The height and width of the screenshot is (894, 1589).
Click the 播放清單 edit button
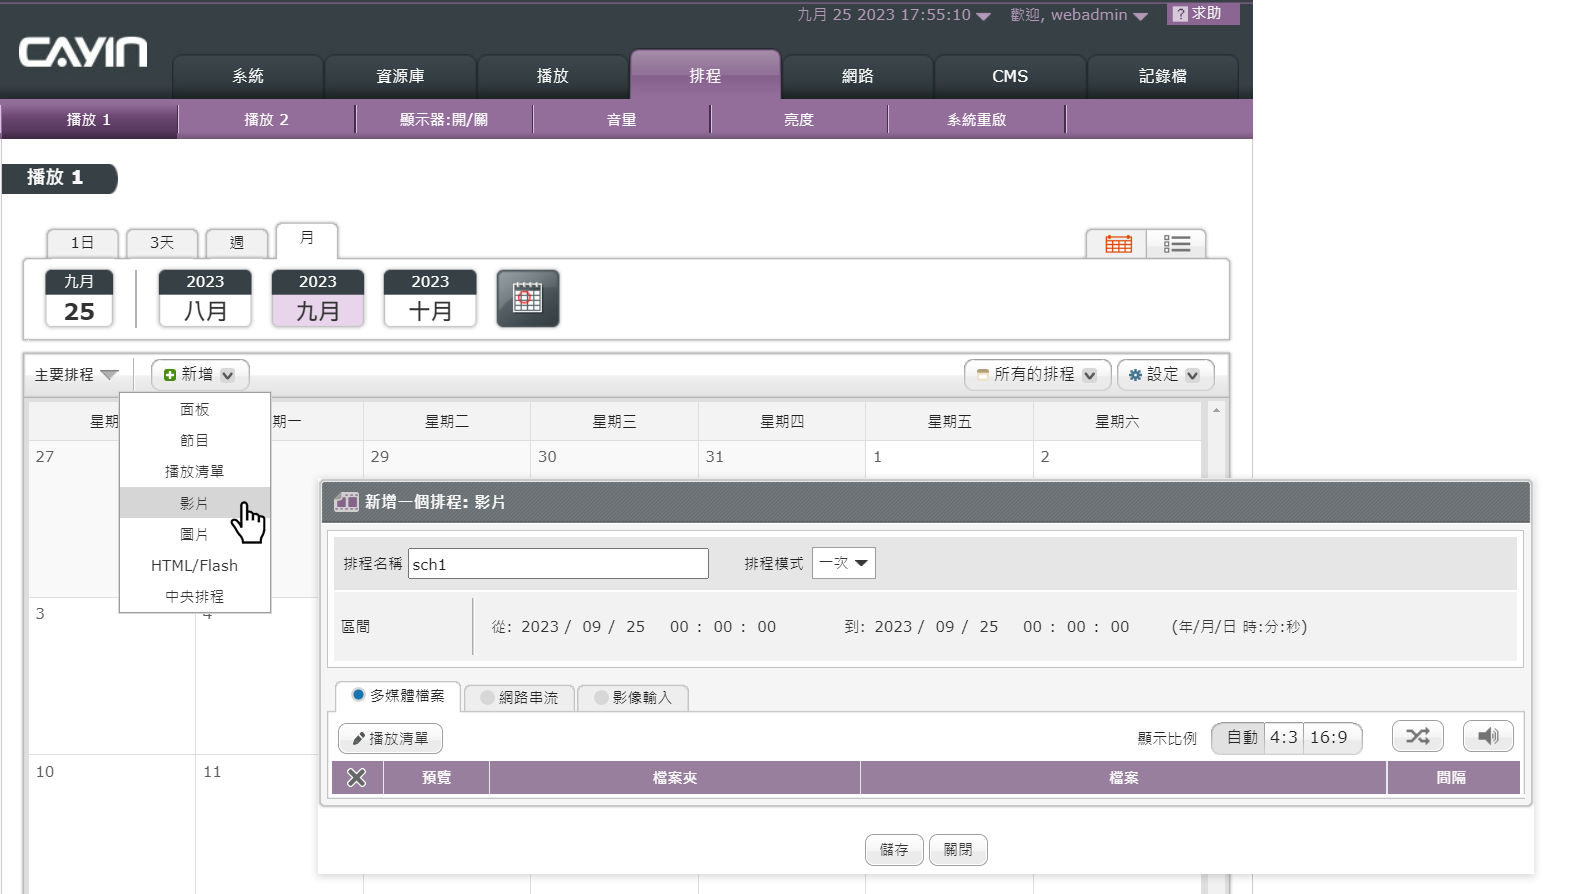[x=390, y=739]
